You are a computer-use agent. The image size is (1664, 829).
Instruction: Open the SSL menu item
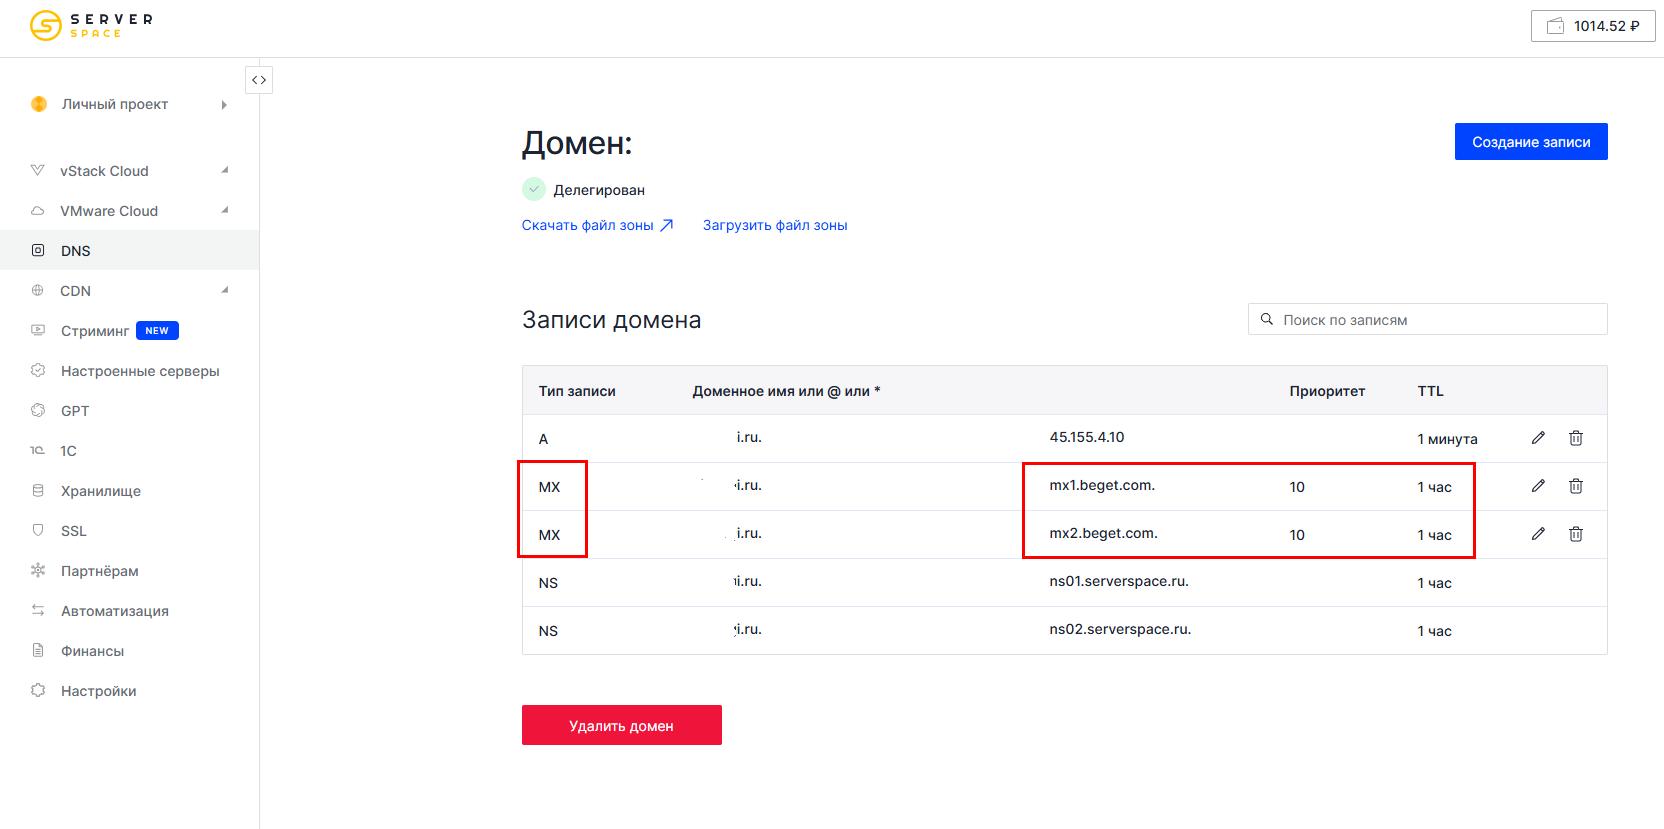(74, 531)
